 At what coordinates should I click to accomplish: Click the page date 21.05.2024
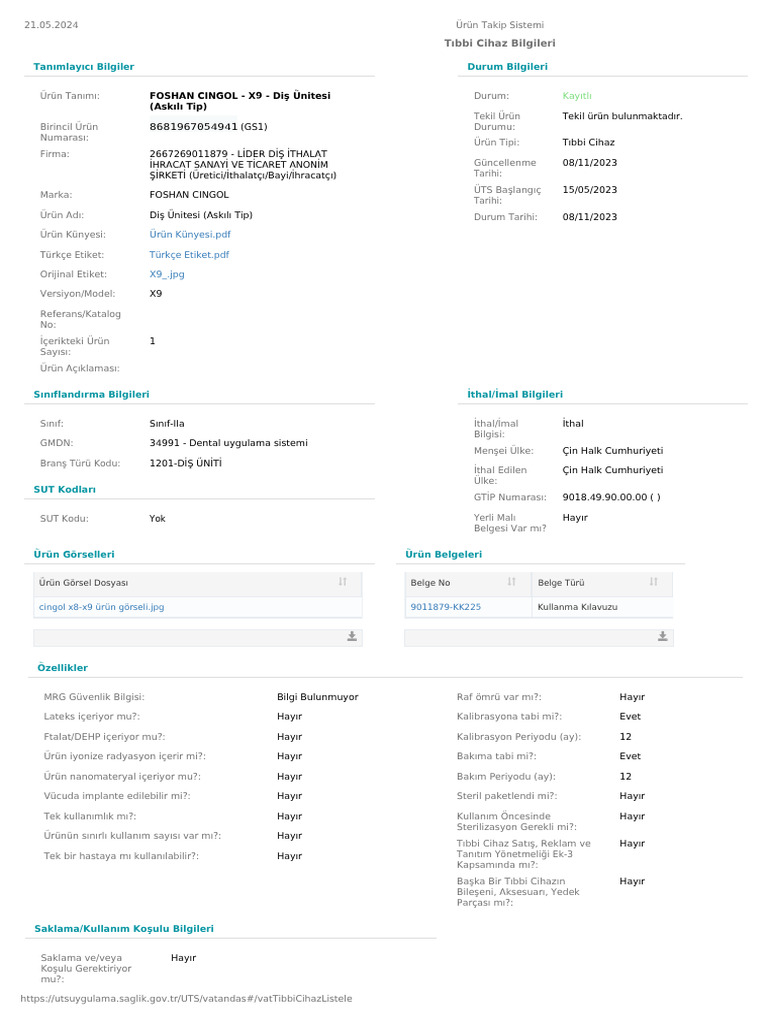pos(51,25)
